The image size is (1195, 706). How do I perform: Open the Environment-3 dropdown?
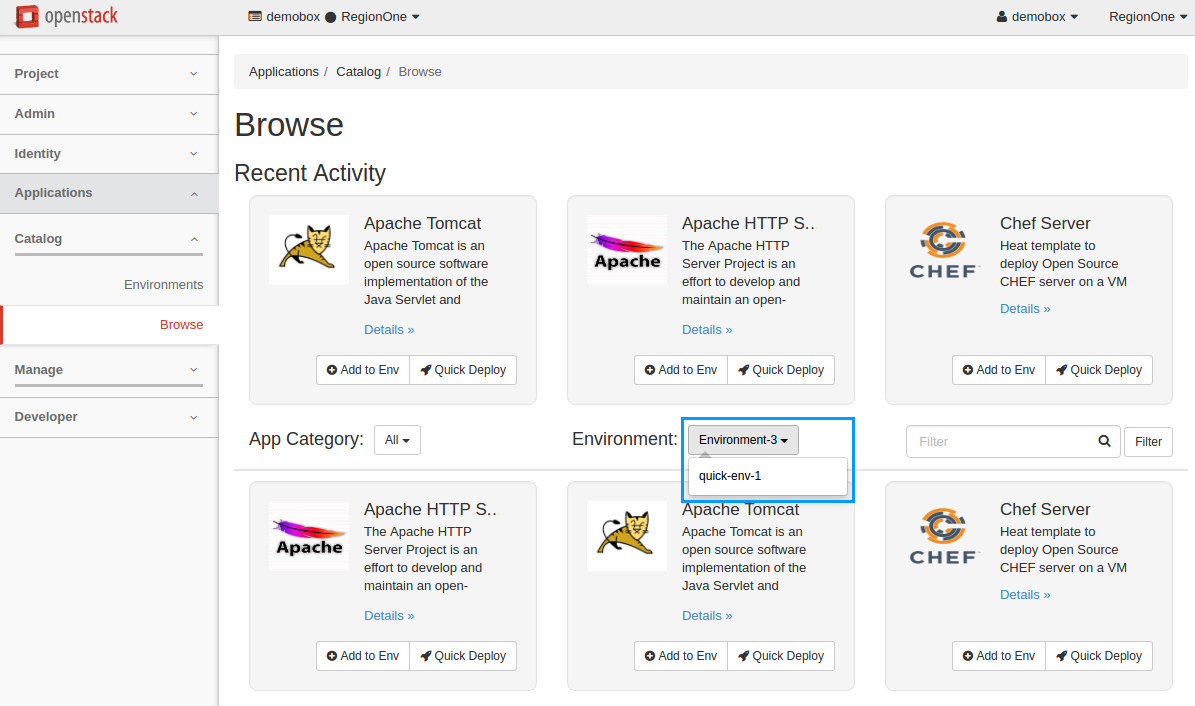pyautogui.click(x=743, y=440)
